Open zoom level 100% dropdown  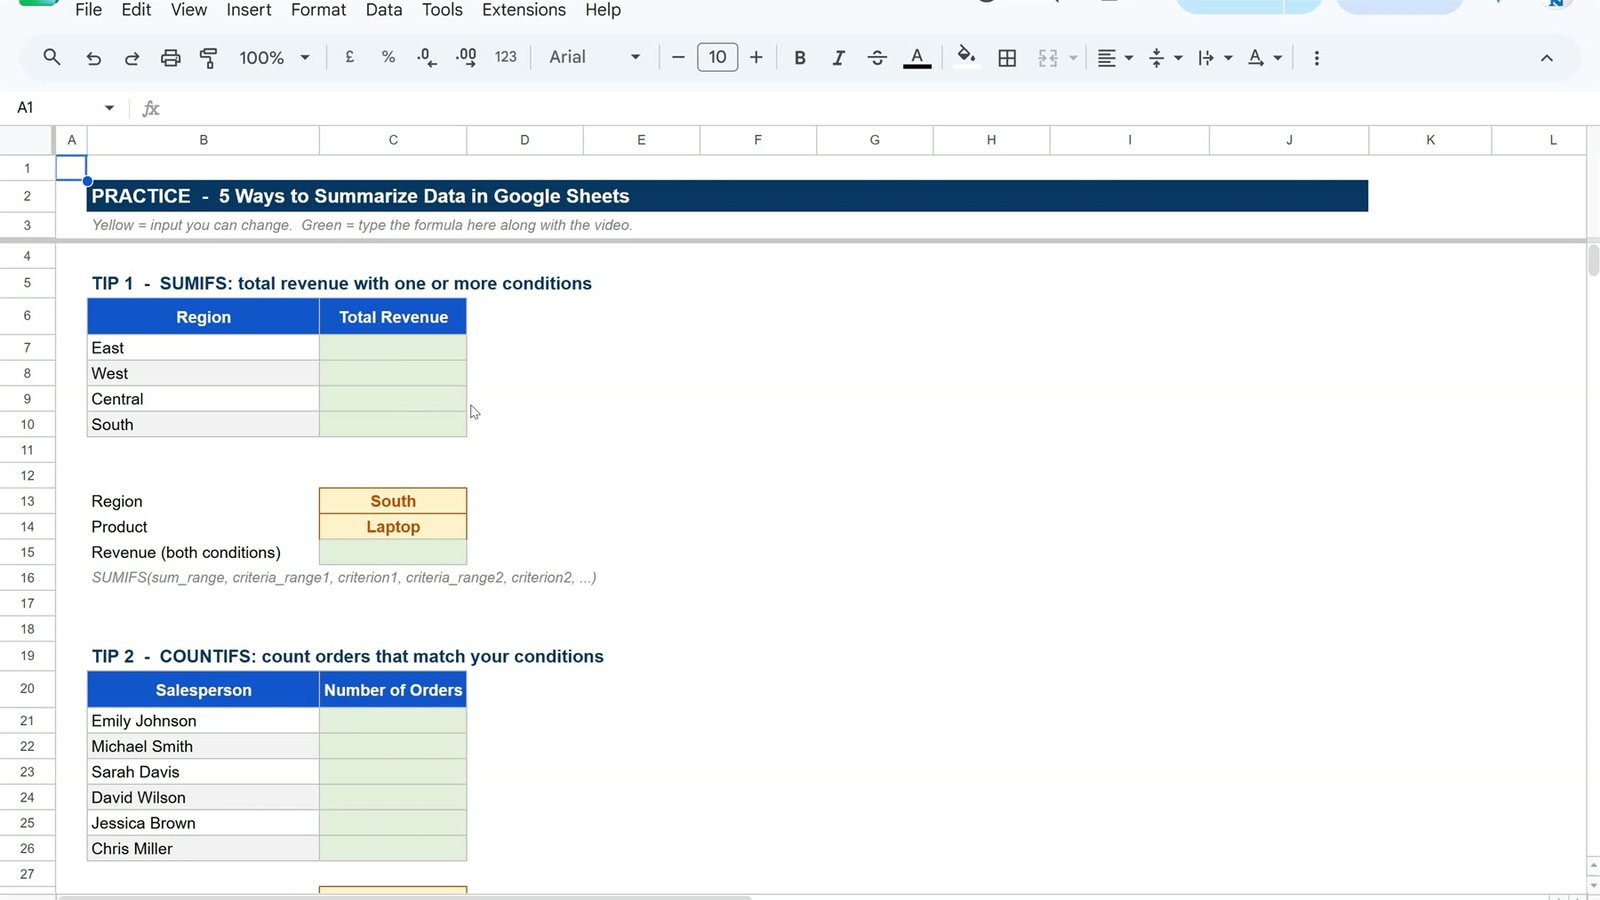point(274,58)
